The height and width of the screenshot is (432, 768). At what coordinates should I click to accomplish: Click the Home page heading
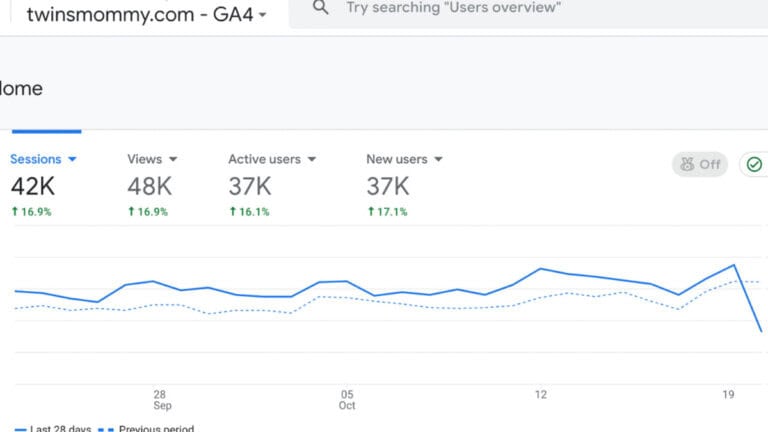[x=21, y=88]
